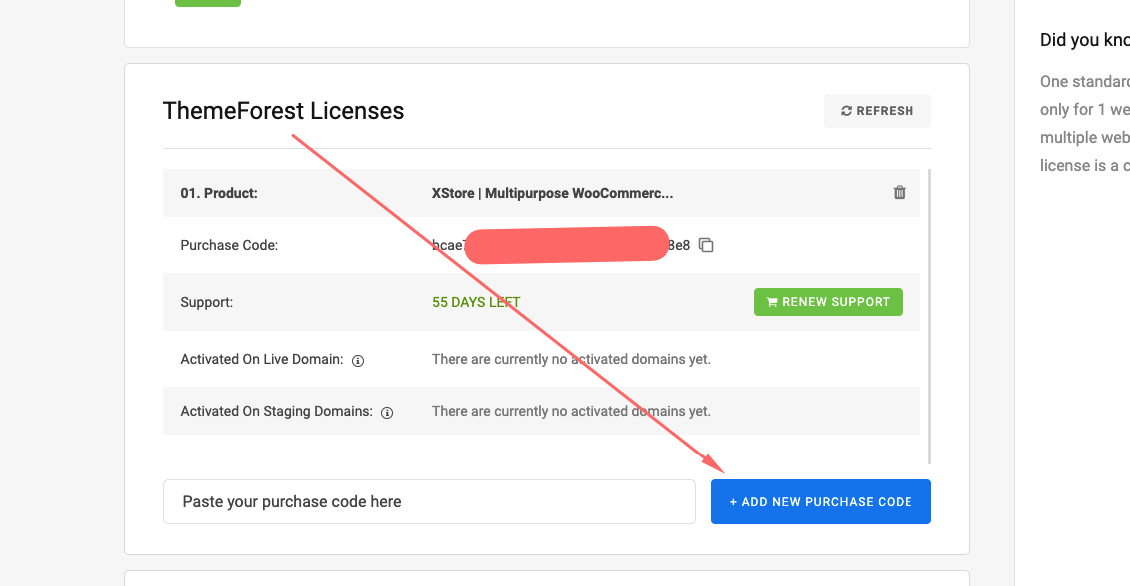
Task: Click the licenses list scrollbar
Action: click(930, 316)
